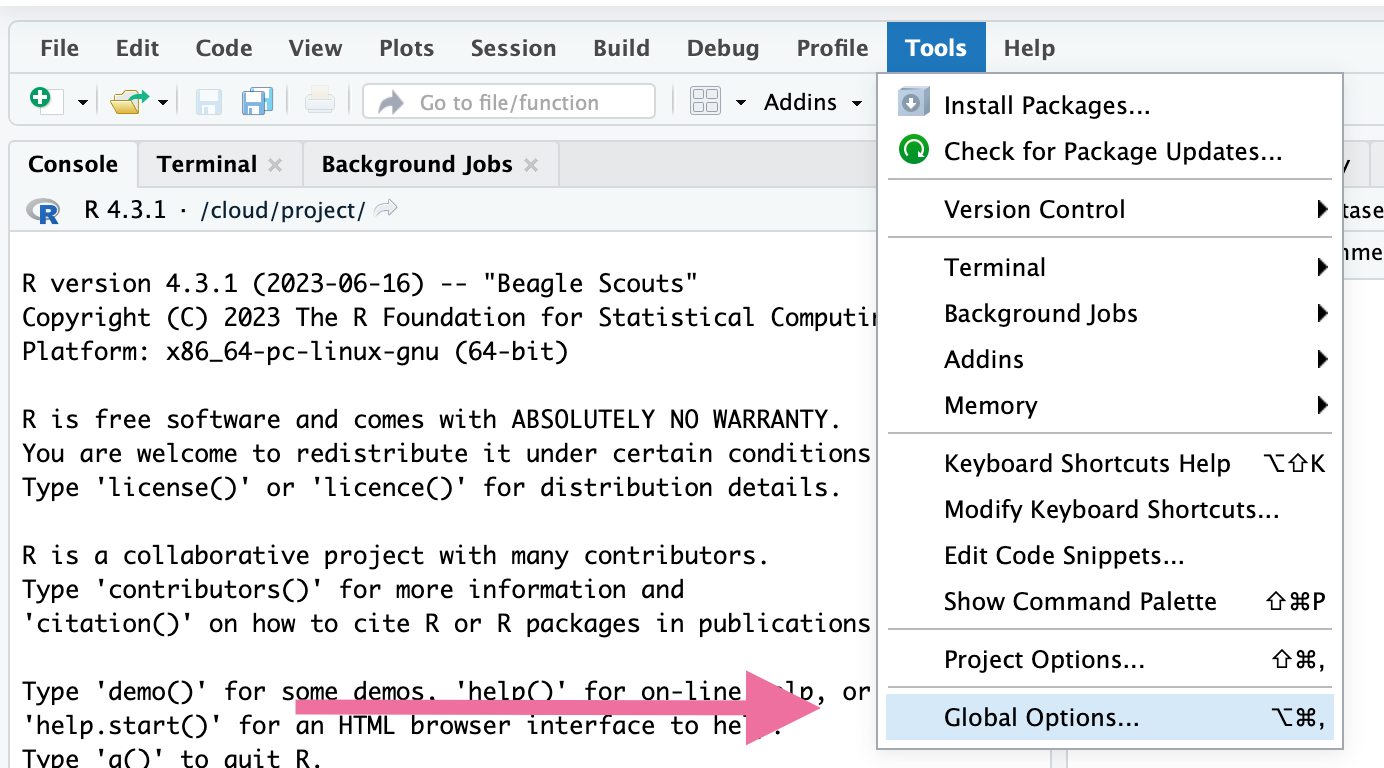Choose Modify Keyboard Shortcuts...
The width and height of the screenshot is (1384, 768).
click(x=1110, y=509)
